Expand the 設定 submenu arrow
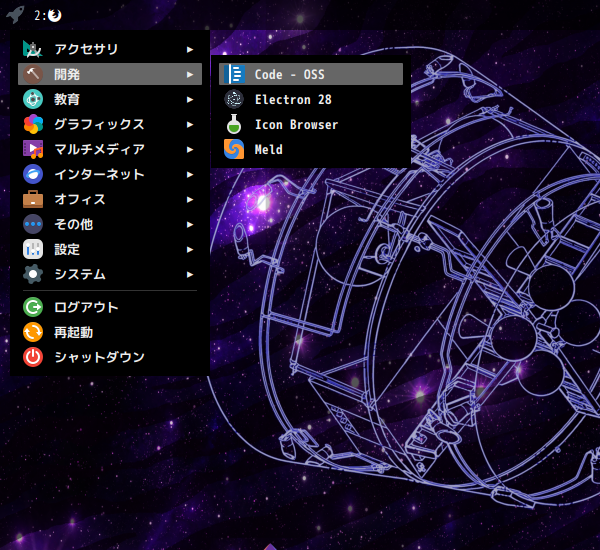 click(x=190, y=250)
